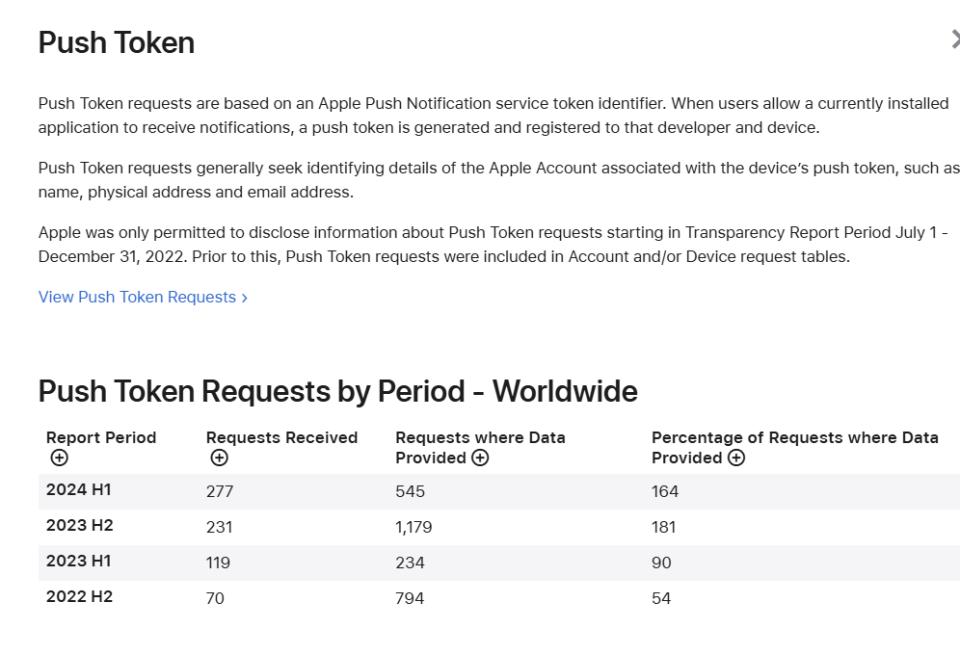Select Requests where Data Provided header
960x655 pixels.
[x=480, y=447]
